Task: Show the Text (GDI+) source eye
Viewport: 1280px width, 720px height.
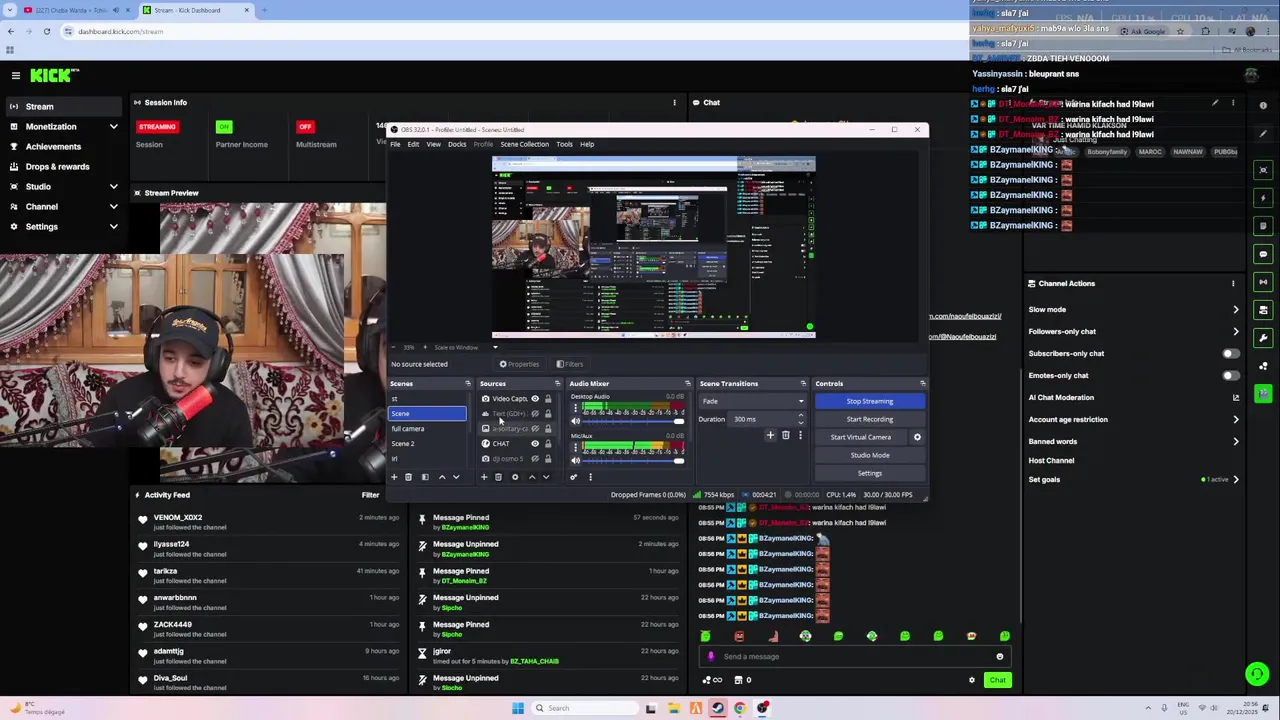Action: (535, 413)
